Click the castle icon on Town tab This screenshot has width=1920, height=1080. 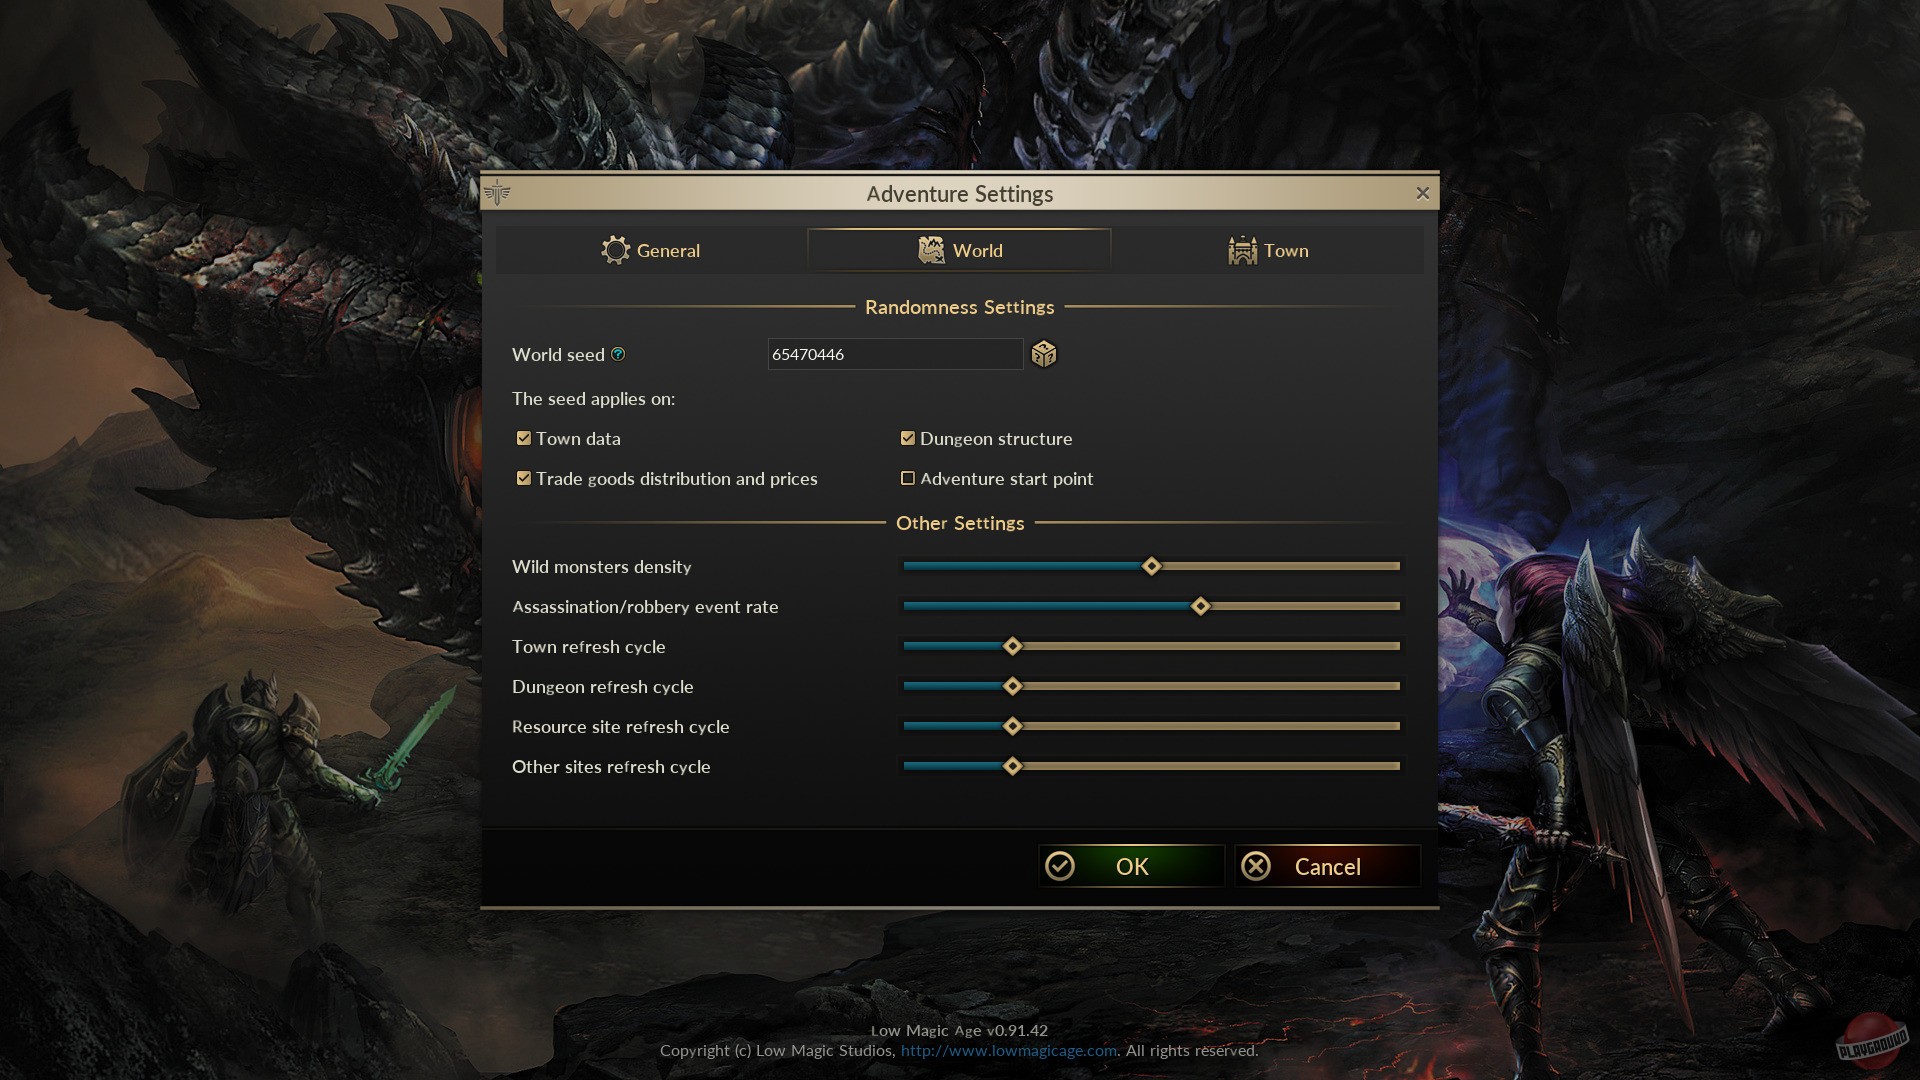(x=1242, y=250)
